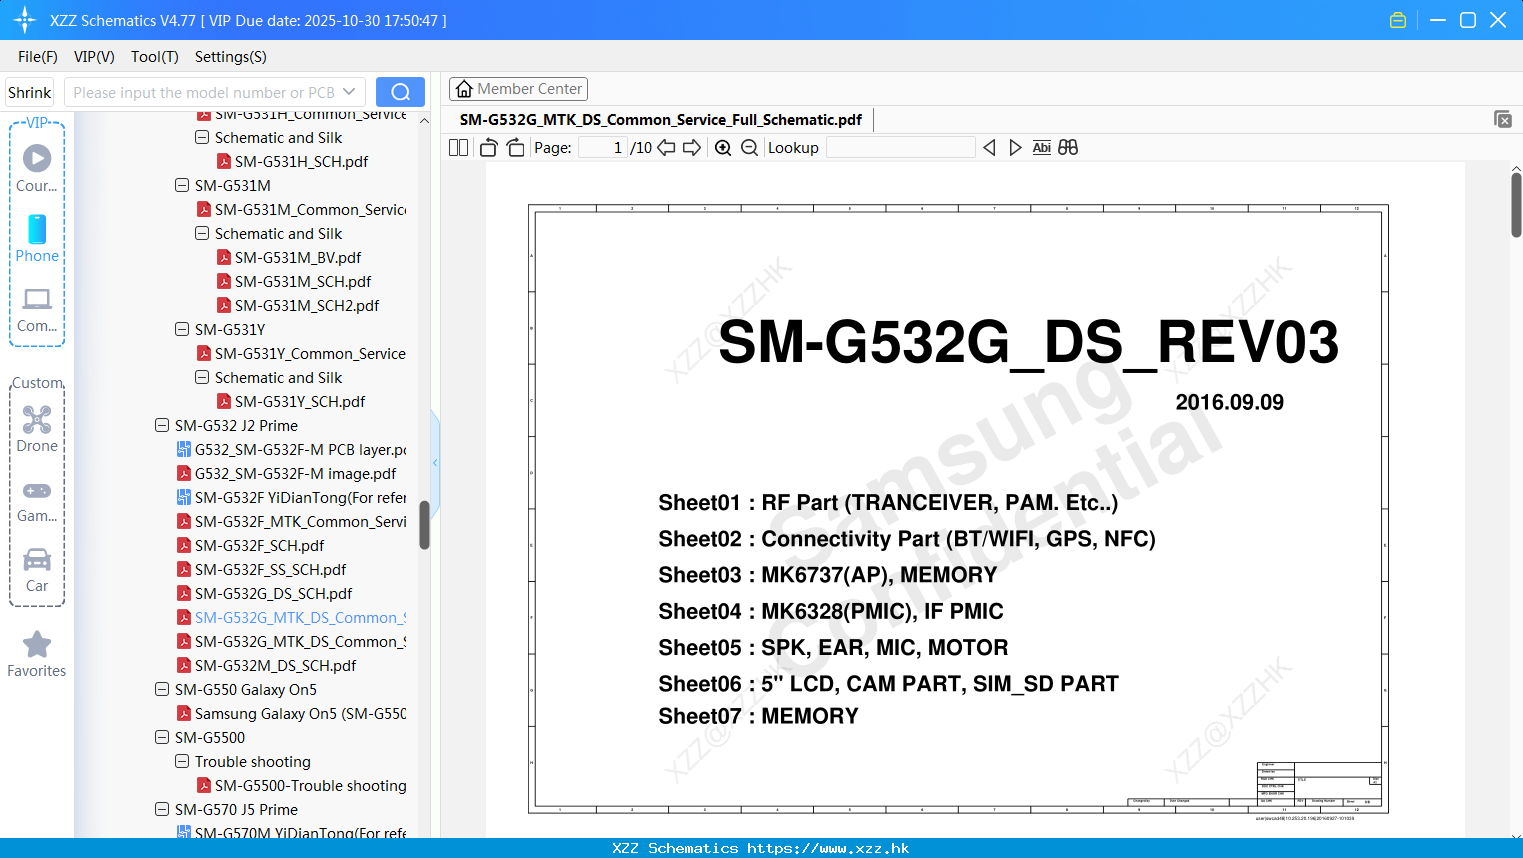Click the blue search button
The image size is (1523, 858).
click(x=400, y=92)
